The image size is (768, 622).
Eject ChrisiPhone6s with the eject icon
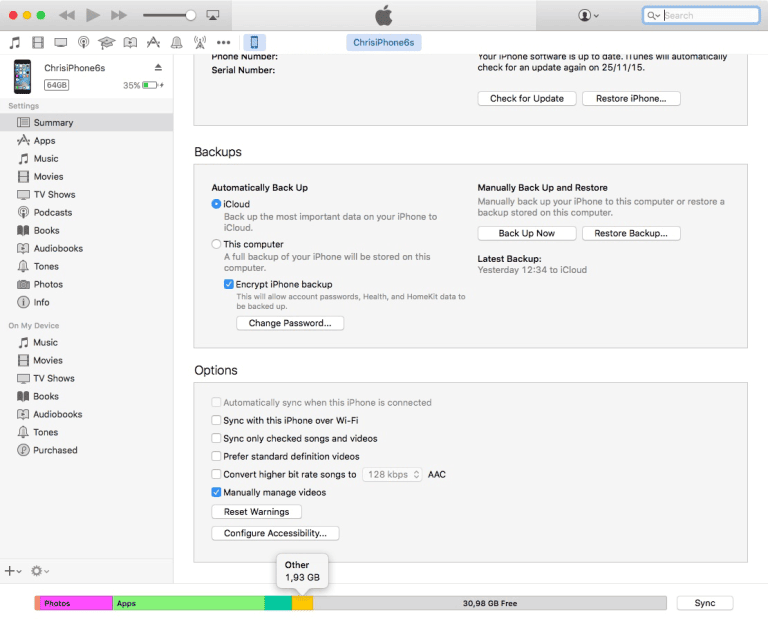click(x=158, y=67)
